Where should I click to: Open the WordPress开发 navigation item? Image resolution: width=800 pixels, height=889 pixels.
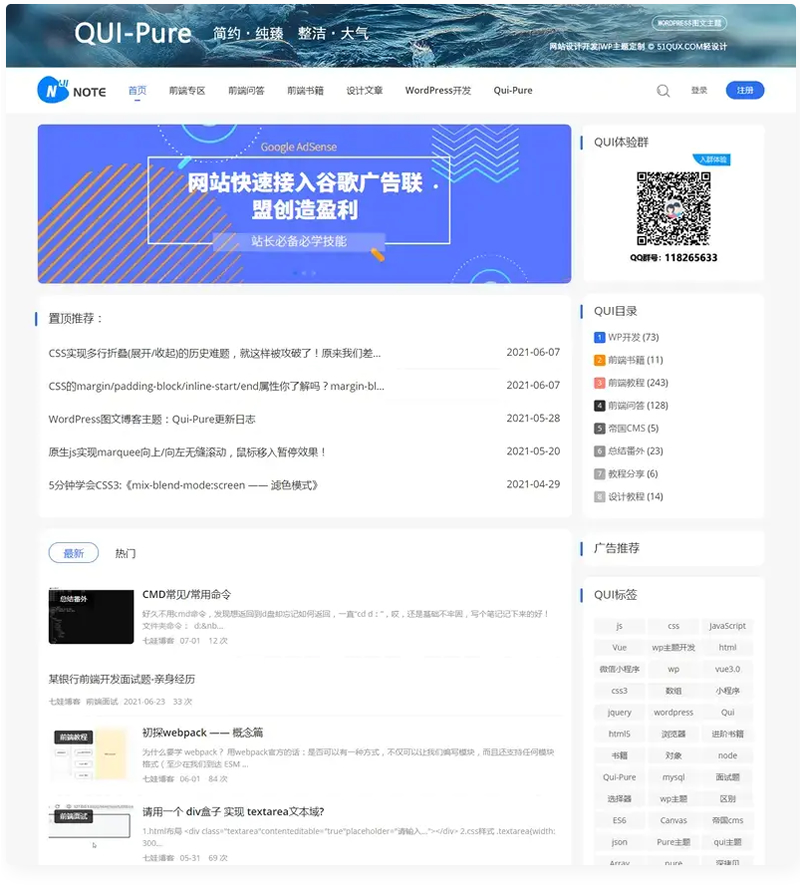(437, 90)
